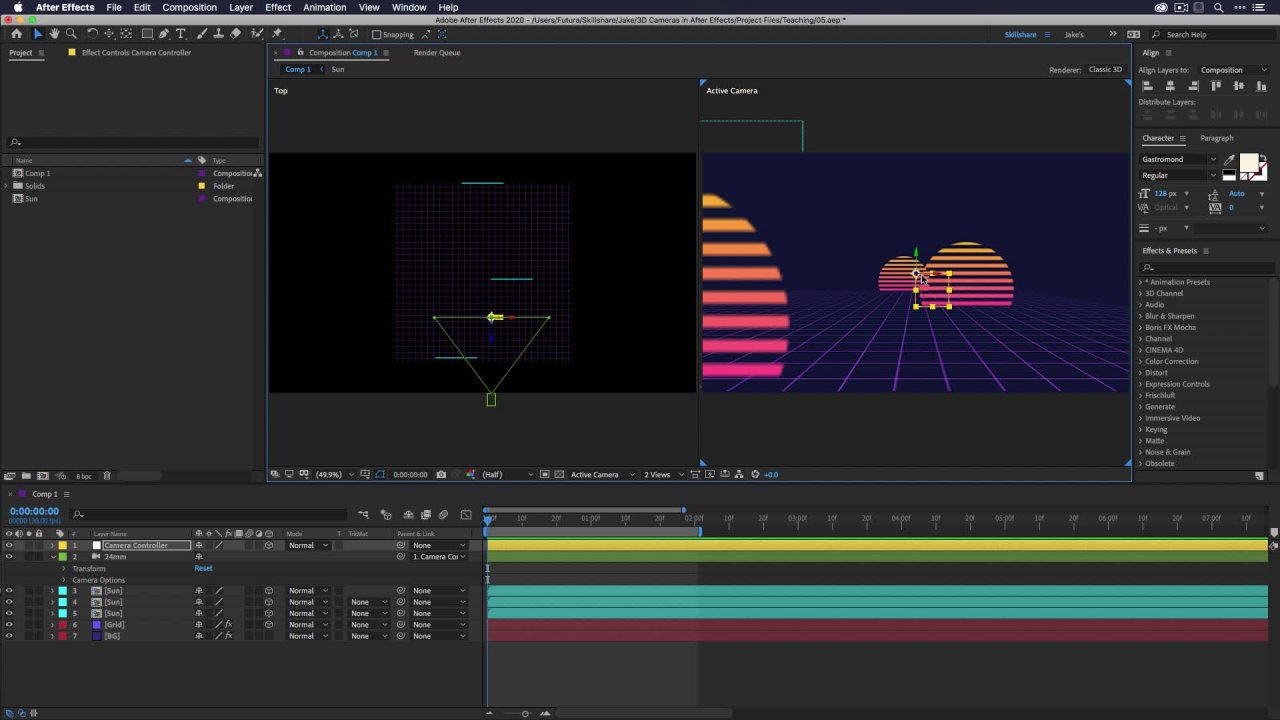Activate the Rotation tool

point(92,33)
